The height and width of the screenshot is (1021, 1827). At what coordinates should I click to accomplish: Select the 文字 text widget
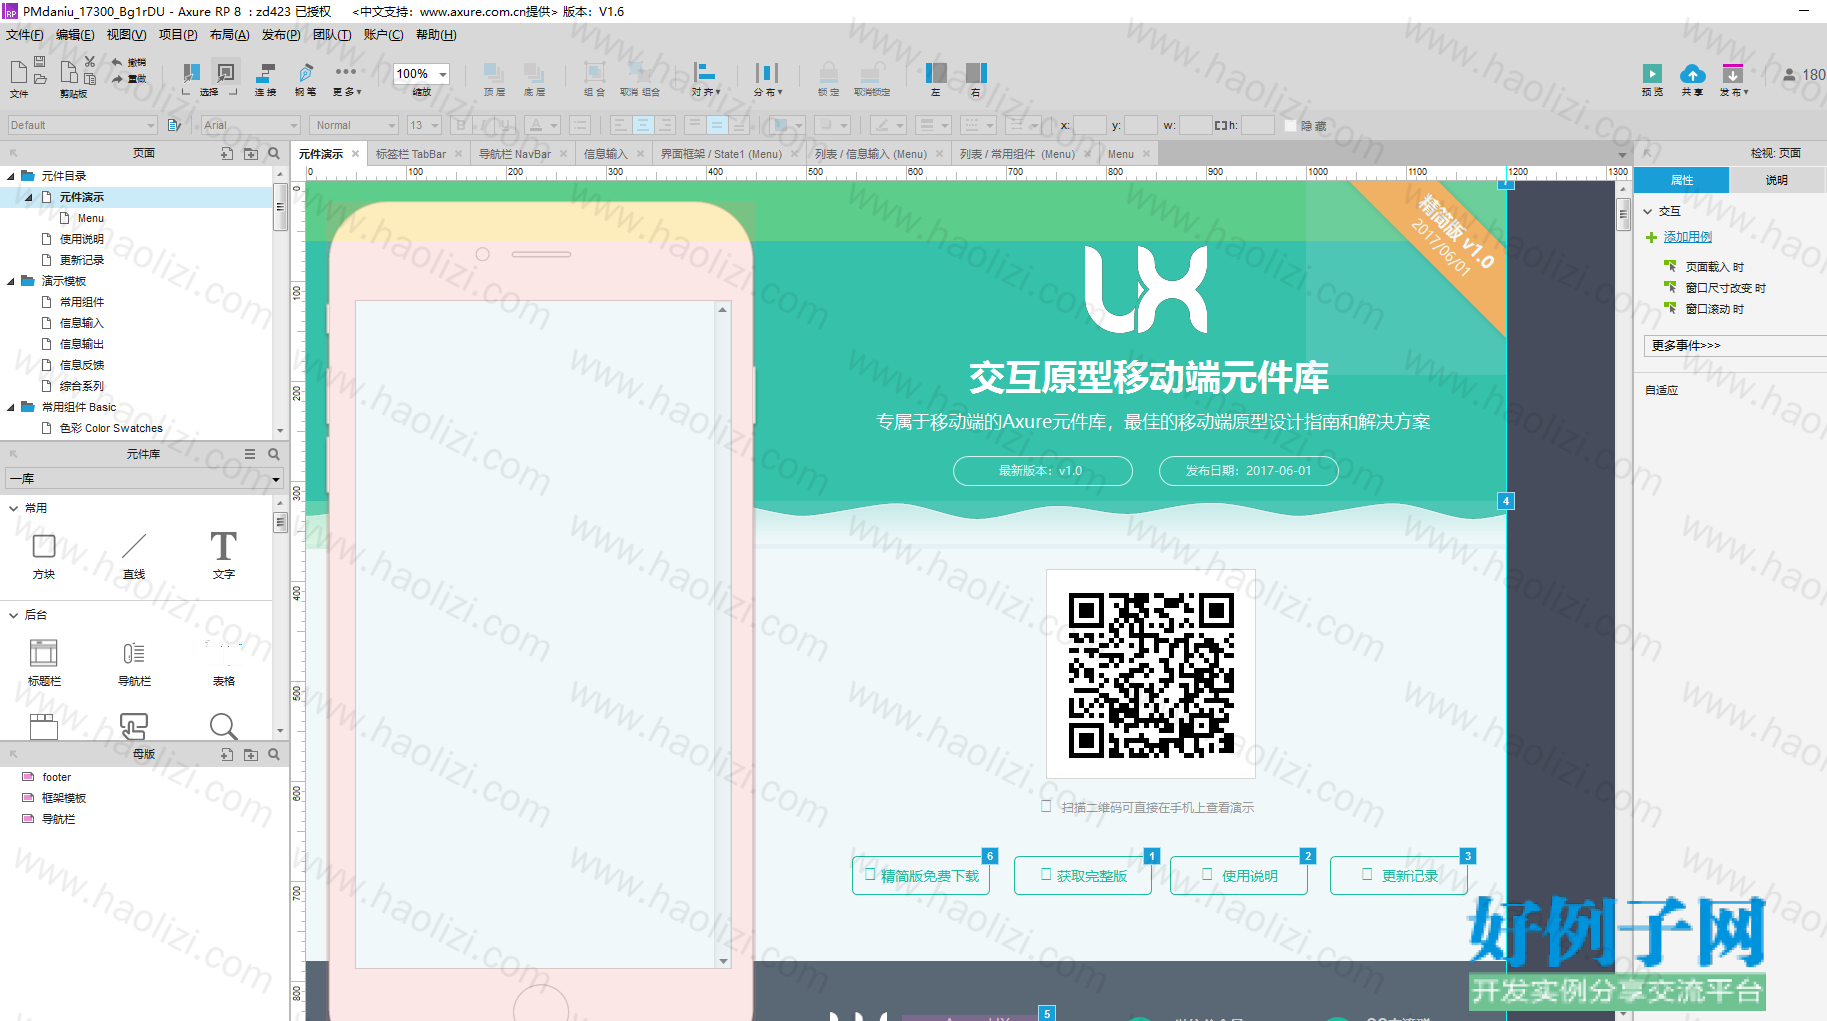[224, 555]
